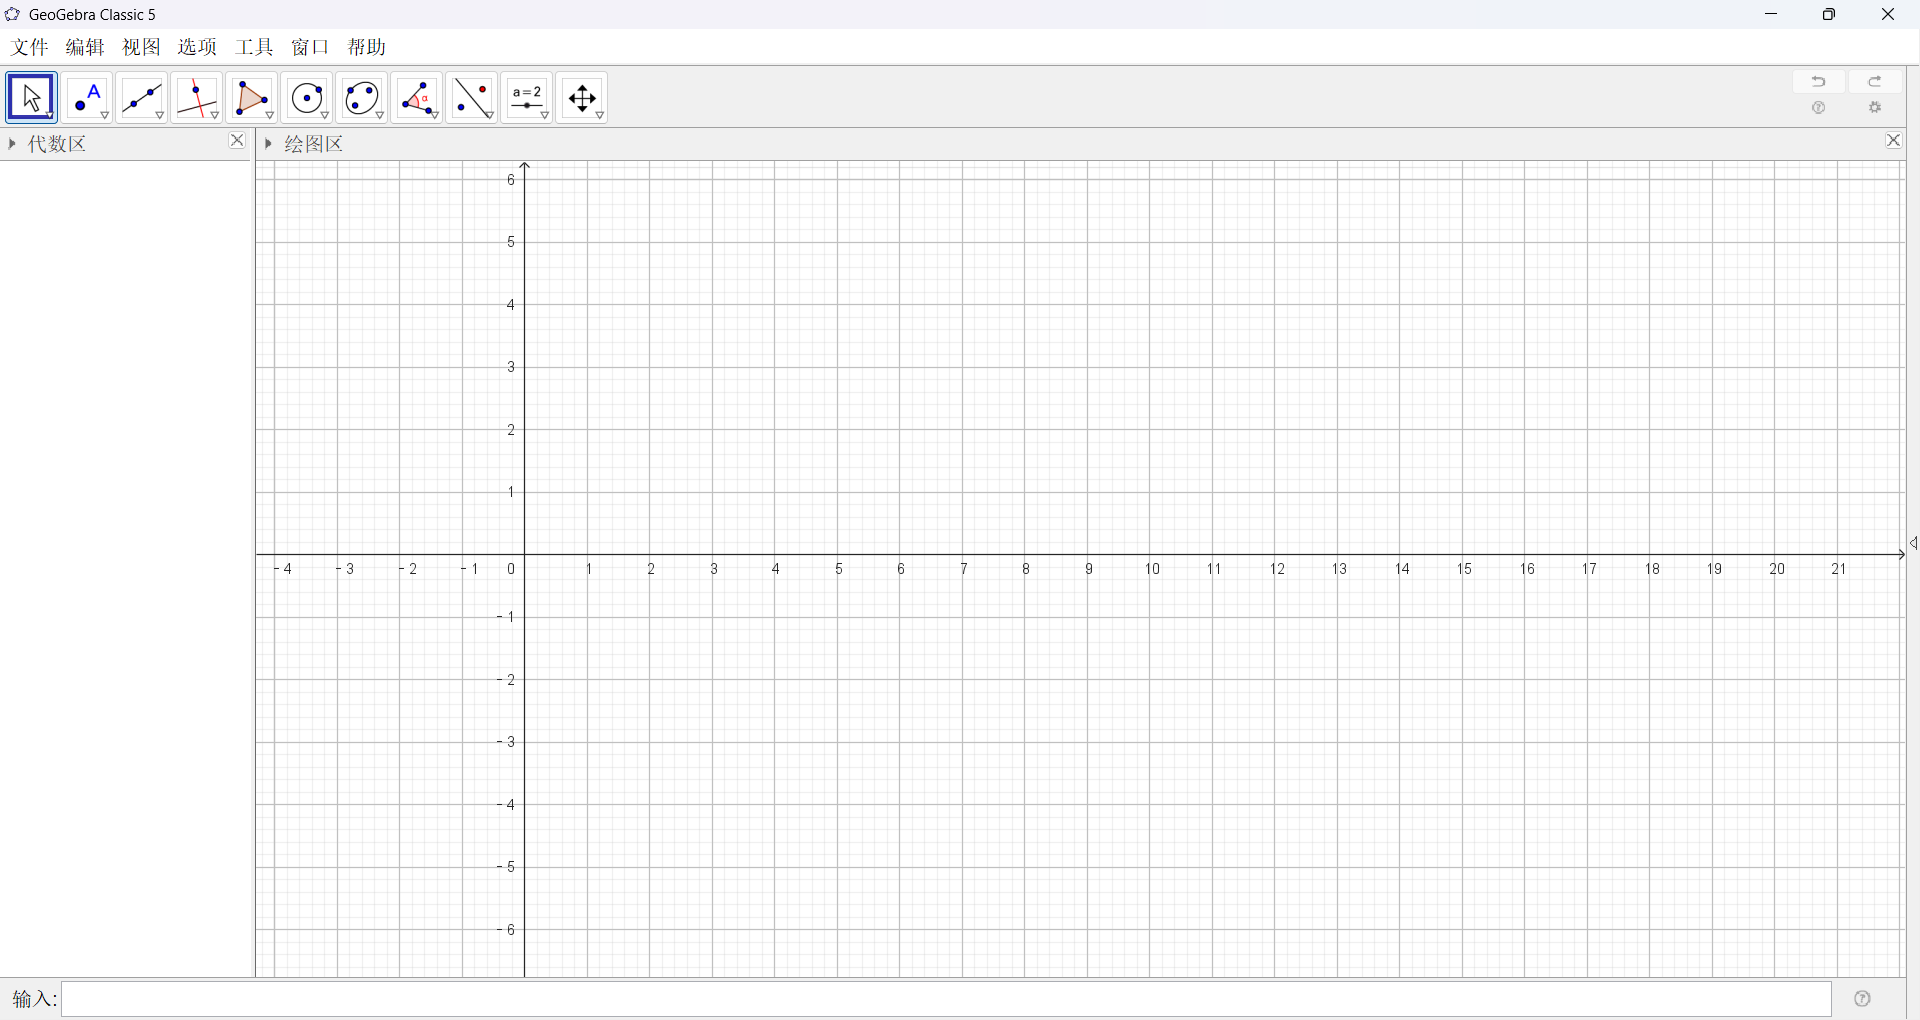Viewport: 1920px width, 1020px height.
Task: Open the 工具 menu
Action: [254, 47]
